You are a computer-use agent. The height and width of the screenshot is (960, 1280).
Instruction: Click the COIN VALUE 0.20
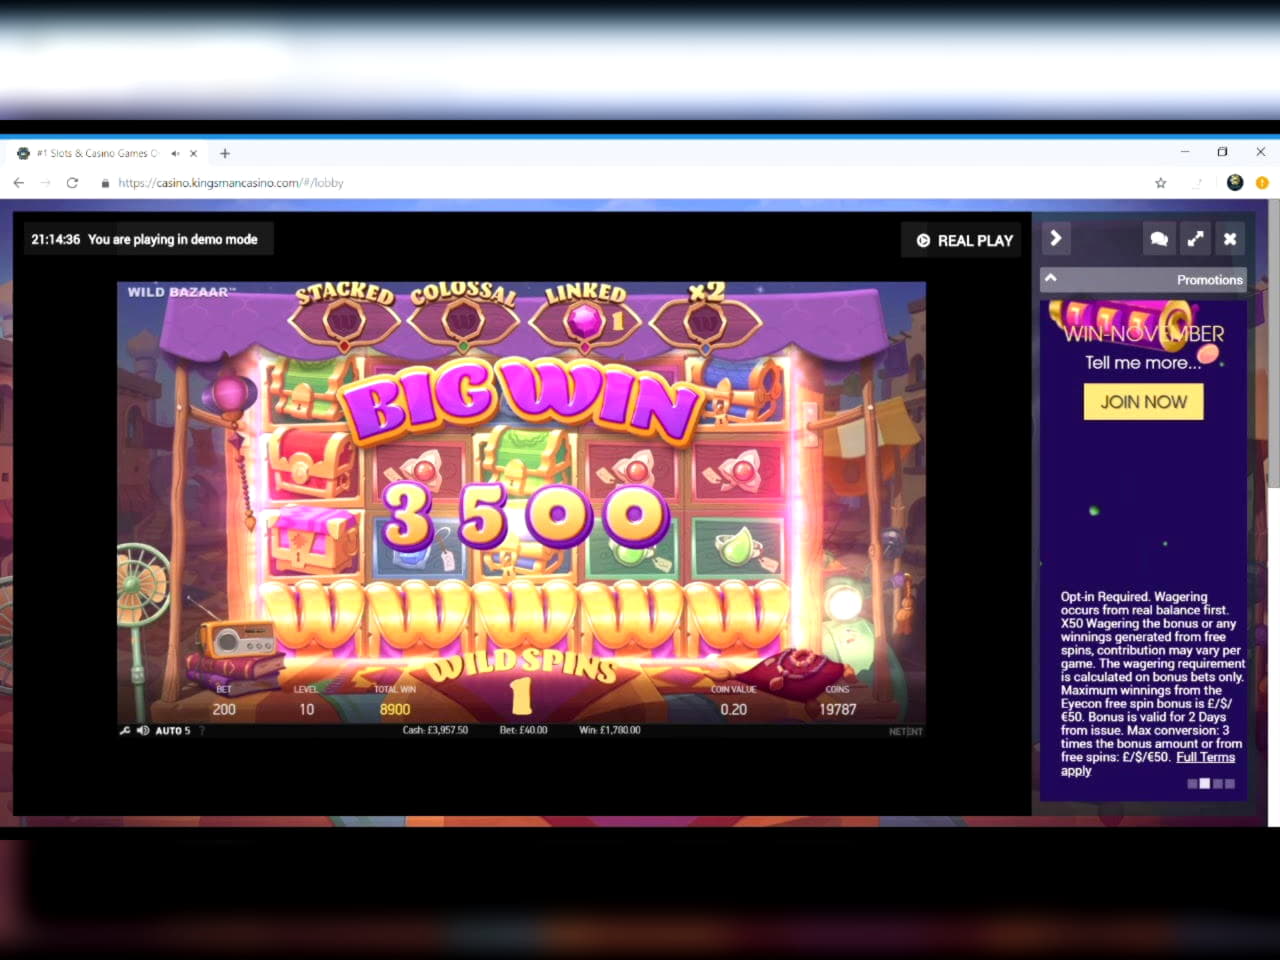(733, 709)
